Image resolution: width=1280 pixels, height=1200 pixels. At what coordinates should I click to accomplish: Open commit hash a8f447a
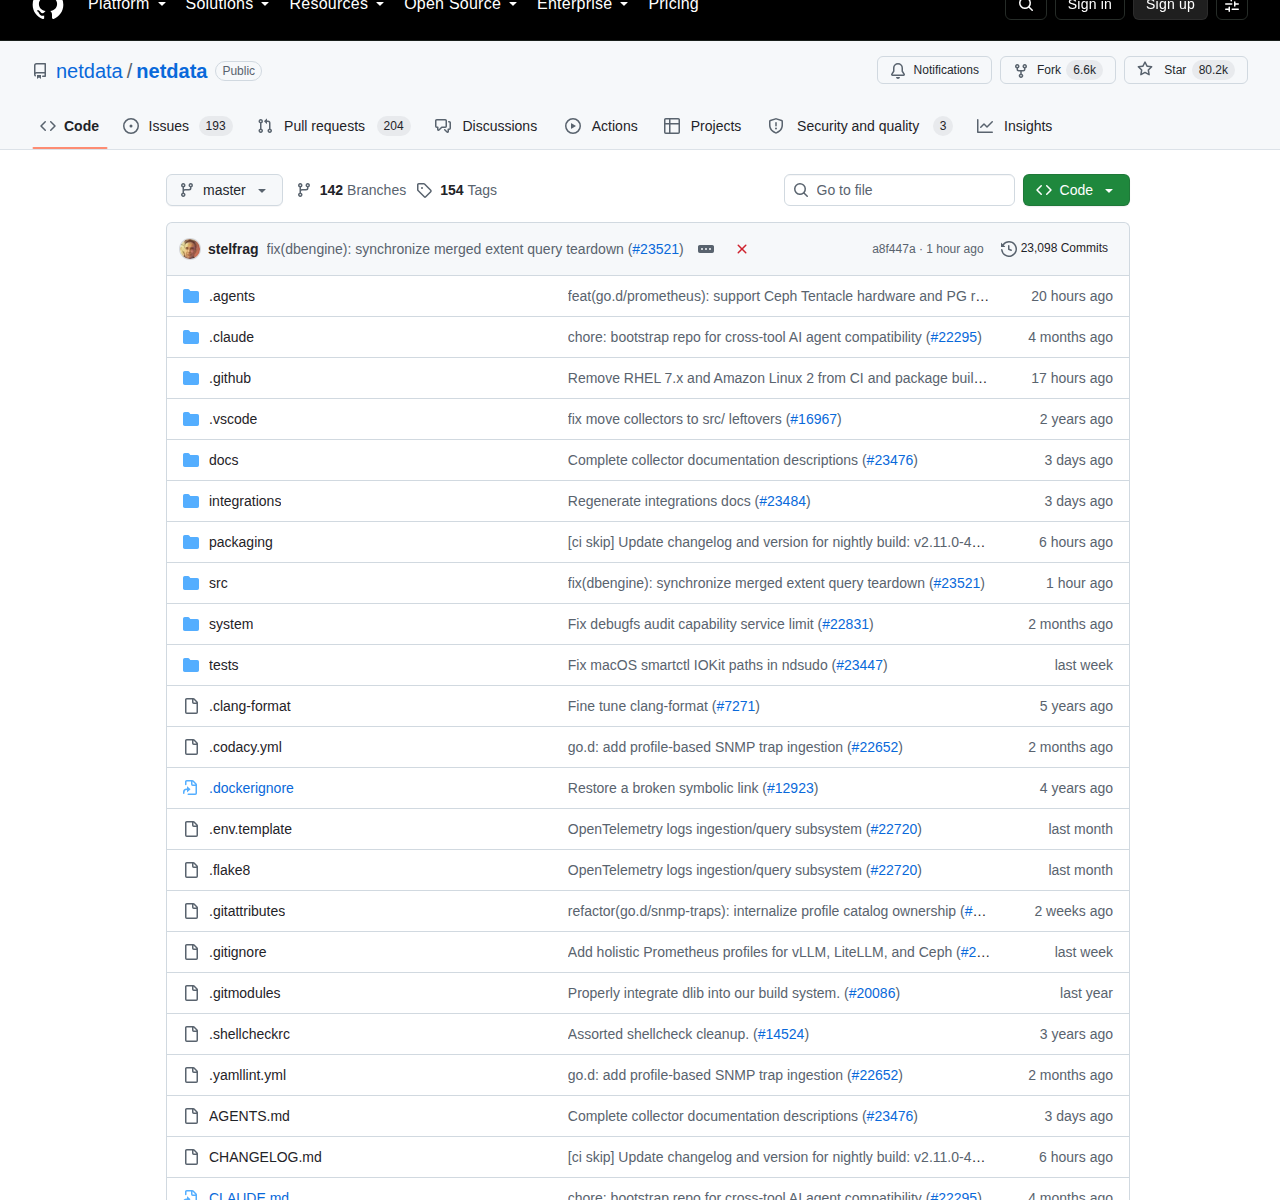[x=893, y=249]
